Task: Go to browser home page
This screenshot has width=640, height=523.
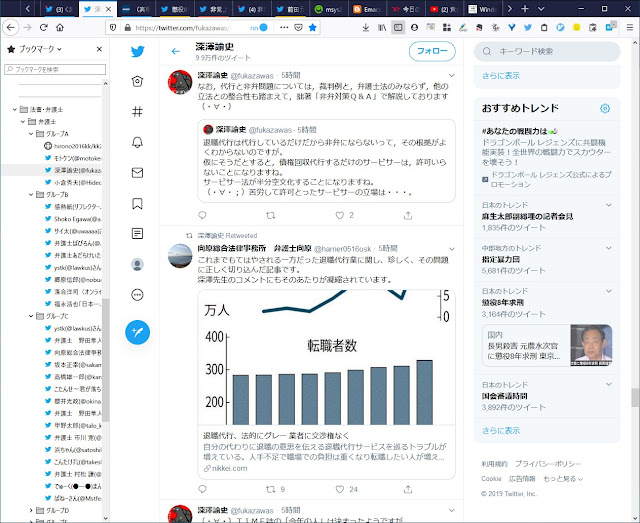Action: pyautogui.click(x=60, y=27)
